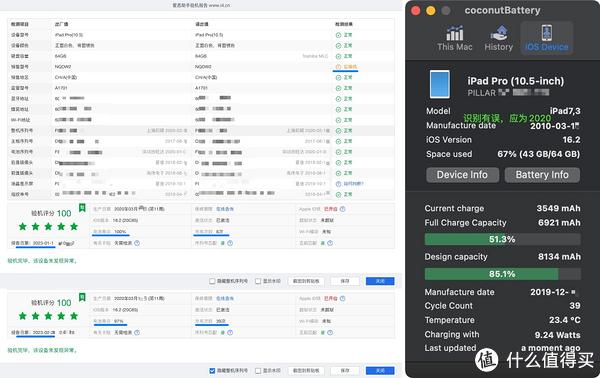Open the Battery Info button

(542, 175)
